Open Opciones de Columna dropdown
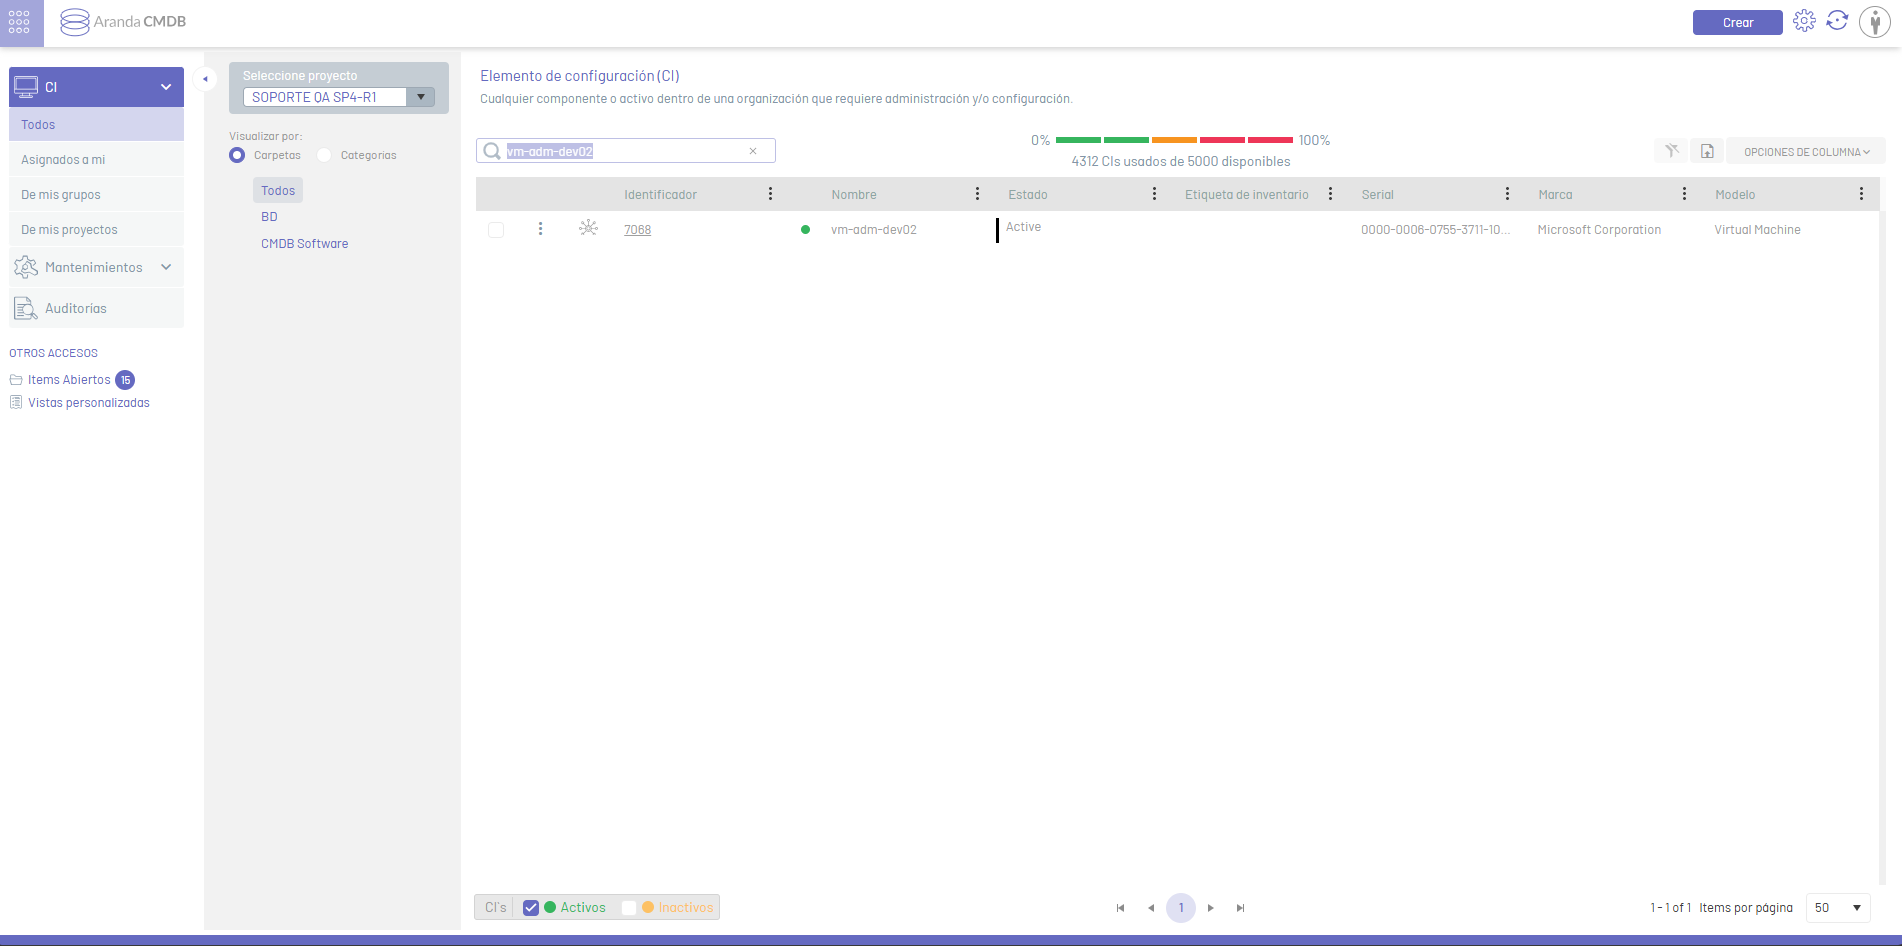Image resolution: width=1902 pixels, height=946 pixels. 1806,152
